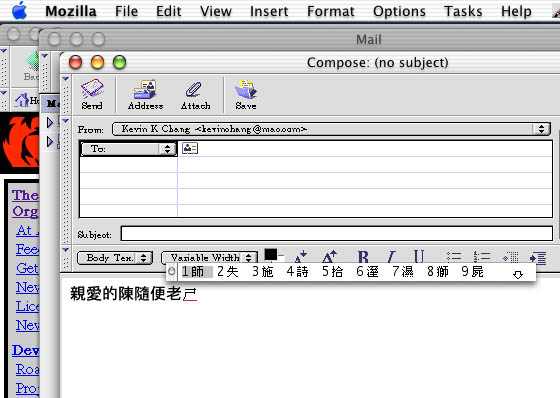Click the Save folder icon
Viewport: 560px width, 398px height.
[246, 94]
